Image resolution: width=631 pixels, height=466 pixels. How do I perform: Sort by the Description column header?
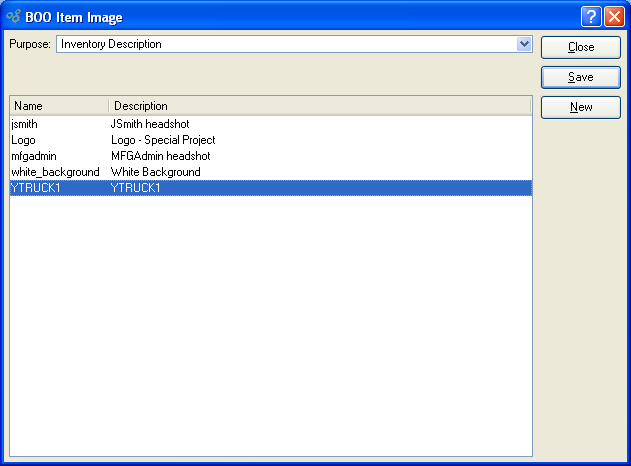point(318,105)
